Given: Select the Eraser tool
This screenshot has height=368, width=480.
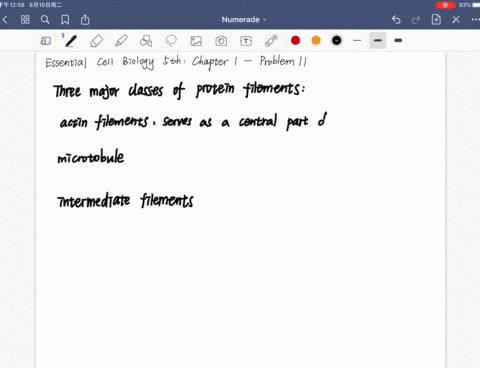Looking at the screenshot, I should 96,41.
